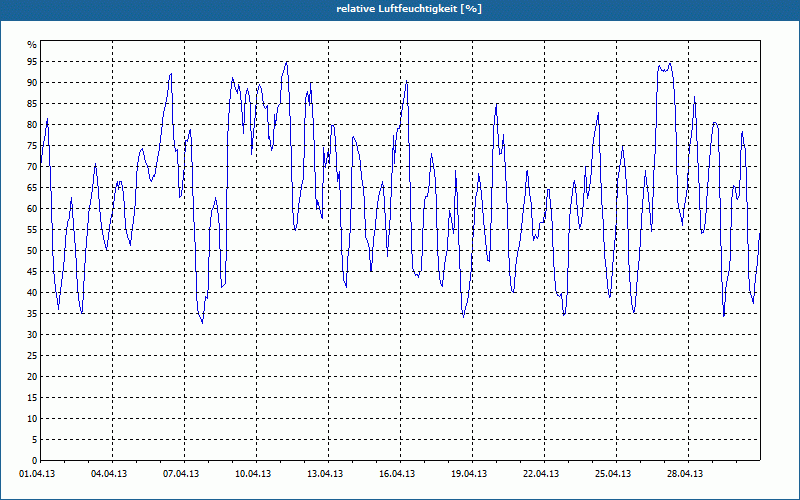Click the y-axis value 0
Image resolution: width=800 pixels, height=500 pixels.
click(35, 461)
